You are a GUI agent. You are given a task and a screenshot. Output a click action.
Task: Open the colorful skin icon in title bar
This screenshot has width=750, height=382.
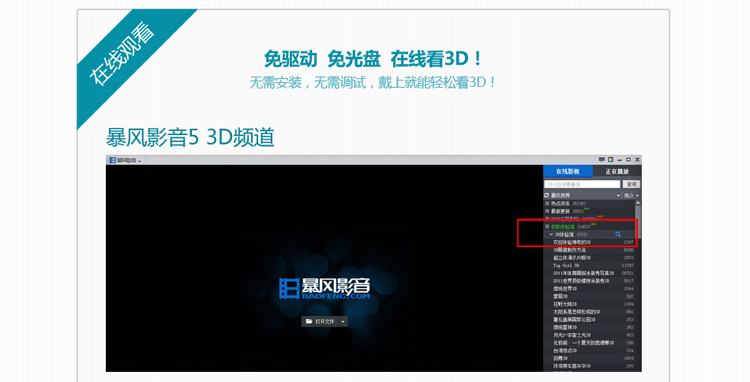(x=611, y=160)
